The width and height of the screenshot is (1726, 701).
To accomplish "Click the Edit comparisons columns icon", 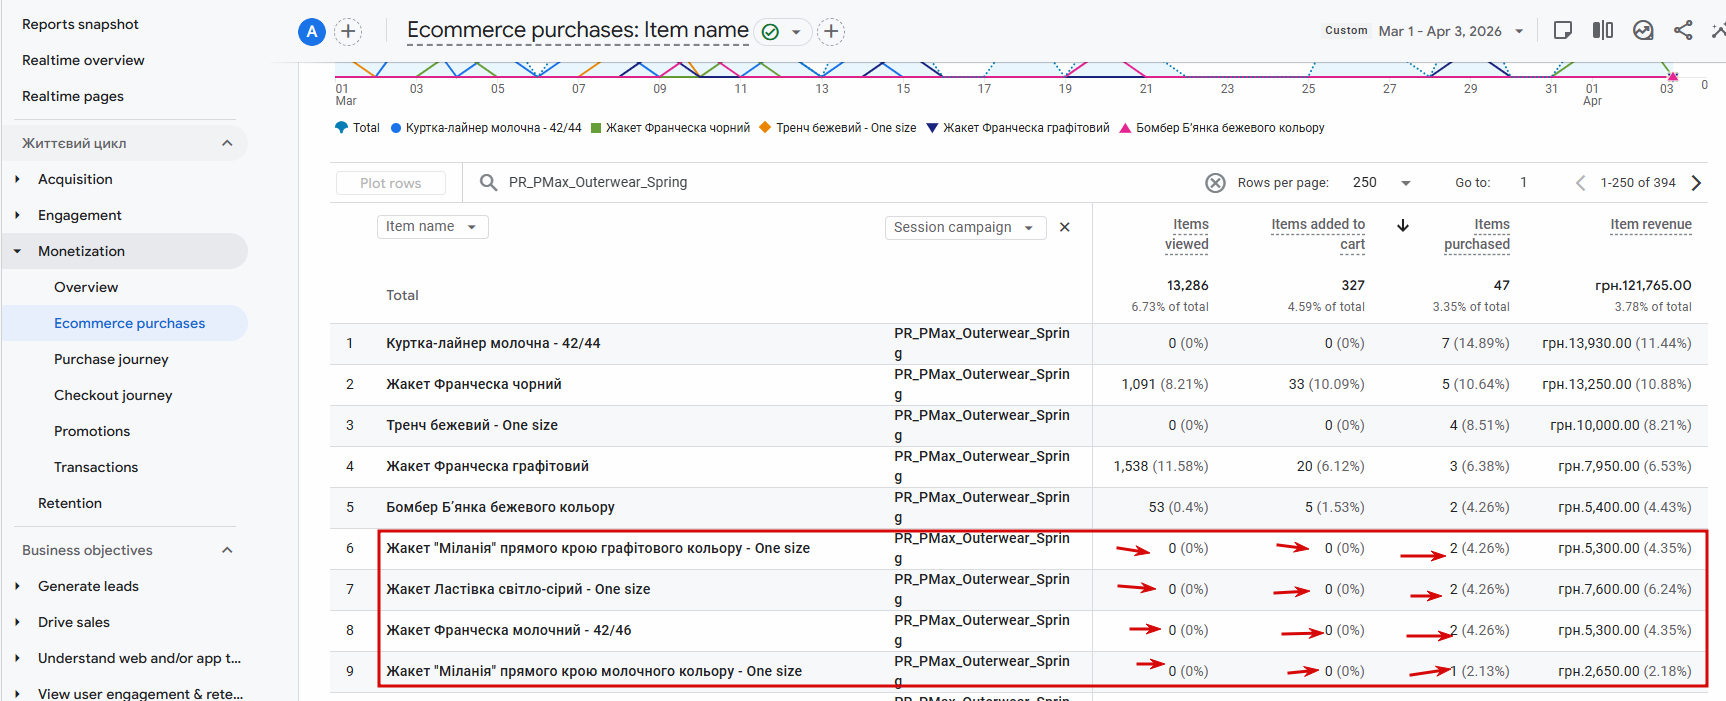I will click(1603, 30).
